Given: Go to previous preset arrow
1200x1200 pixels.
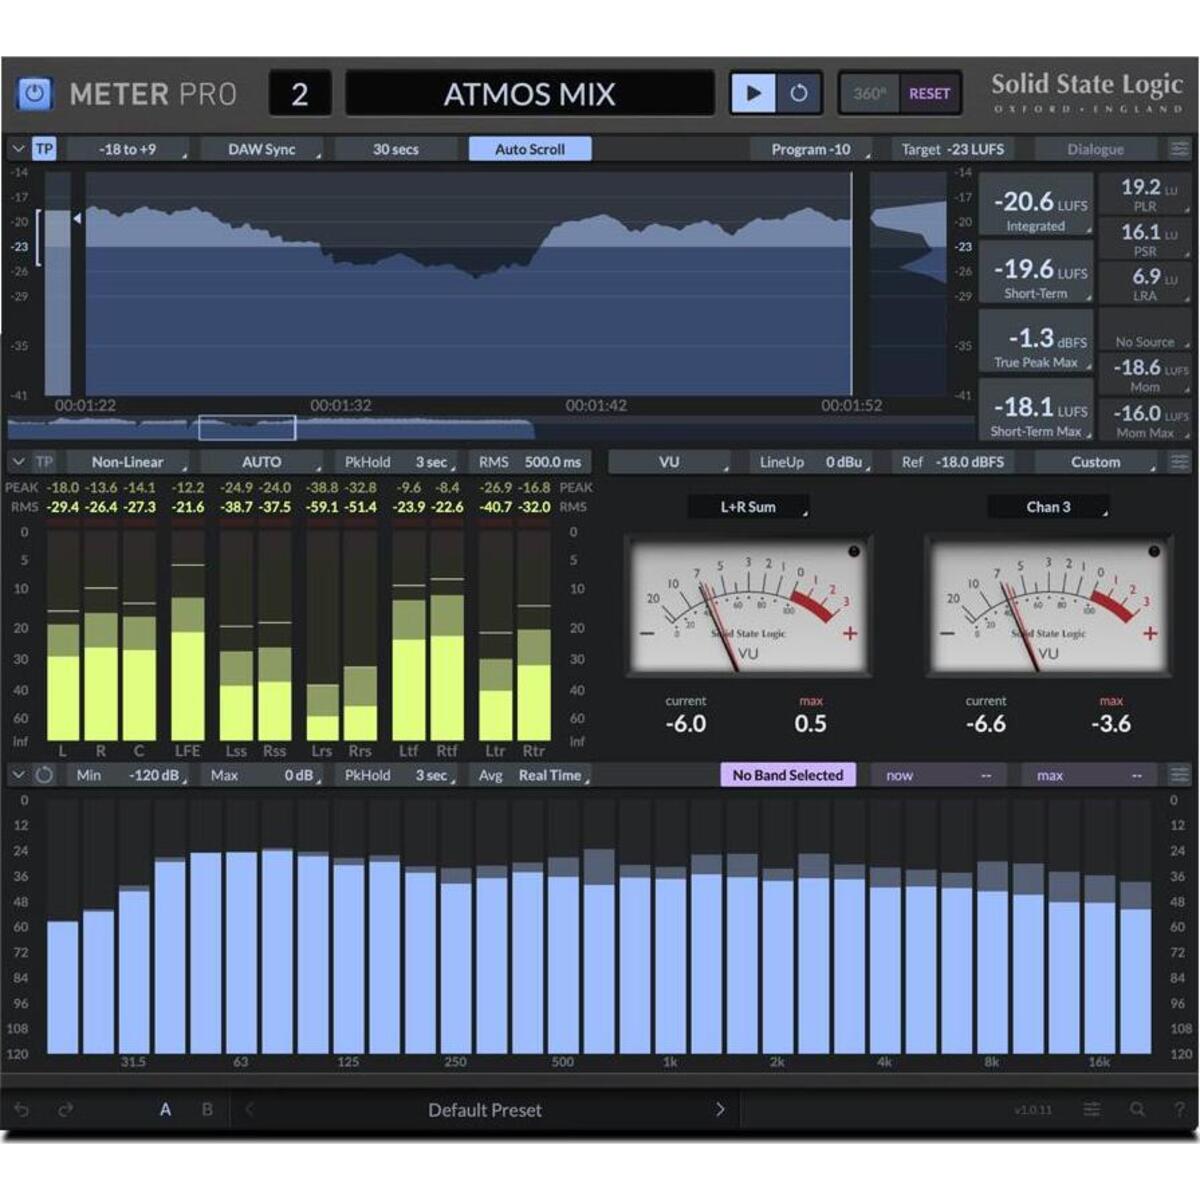Looking at the screenshot, I should pyautogui.click(x=249, y=1110).
